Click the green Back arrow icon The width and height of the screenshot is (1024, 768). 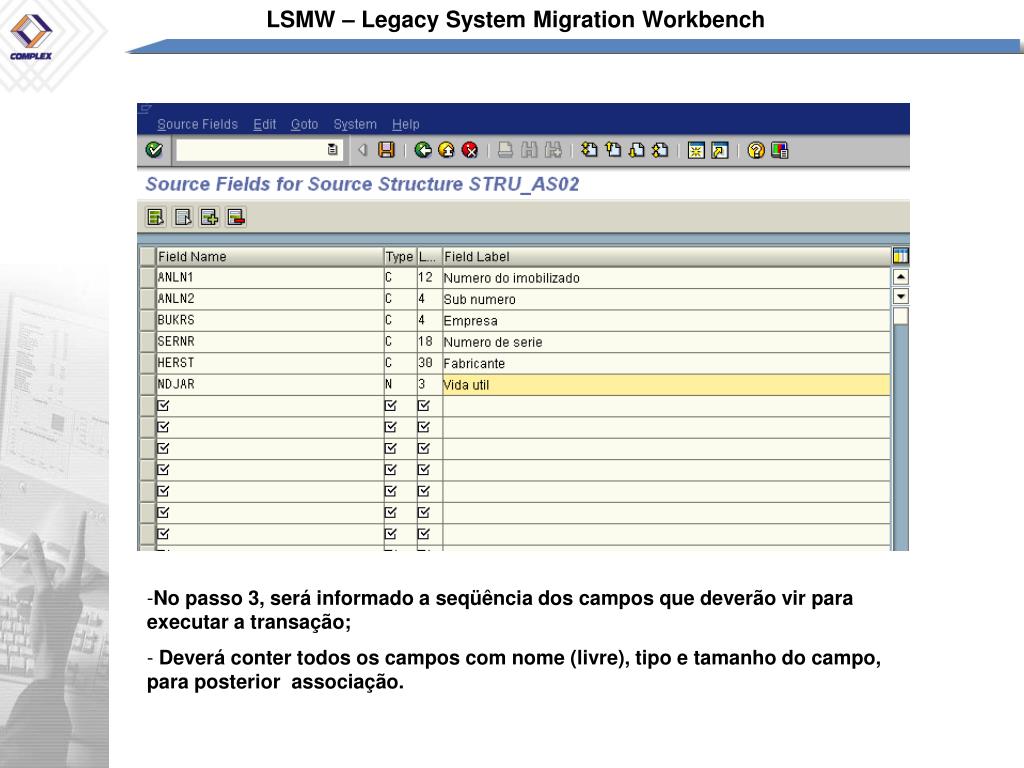pyautogui.click(x=423, y=150)
